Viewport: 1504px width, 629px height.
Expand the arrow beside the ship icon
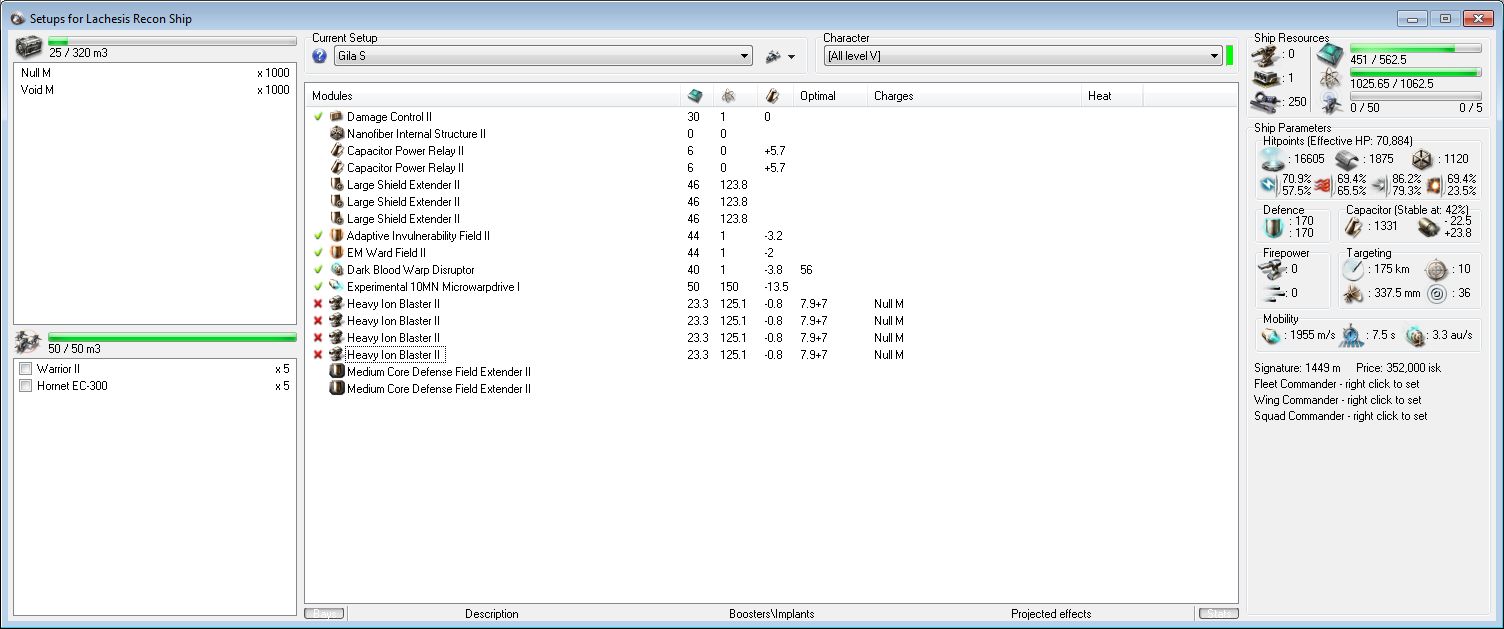click(x=791, y=57)
